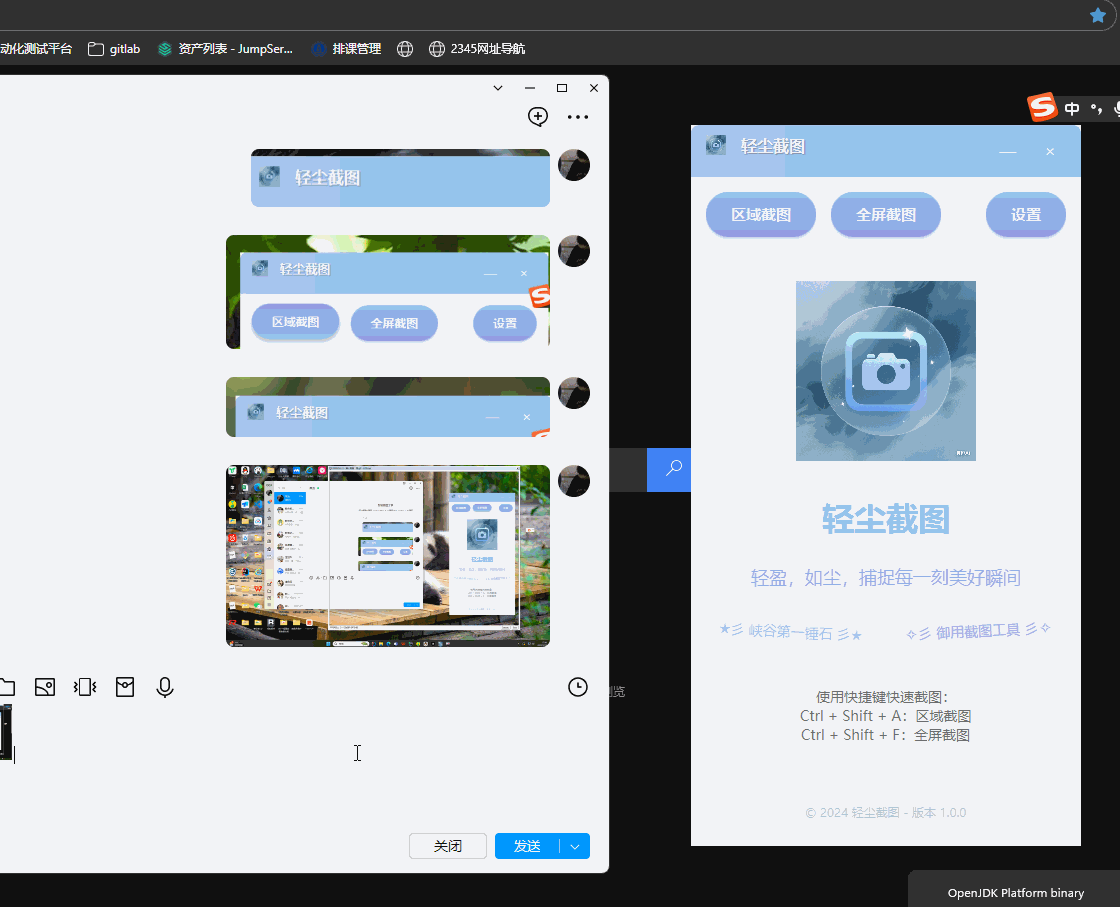This screenshot has height=907, width=1120.
Task: Open the 排课管理 bookmark
Action: [346, 49]
